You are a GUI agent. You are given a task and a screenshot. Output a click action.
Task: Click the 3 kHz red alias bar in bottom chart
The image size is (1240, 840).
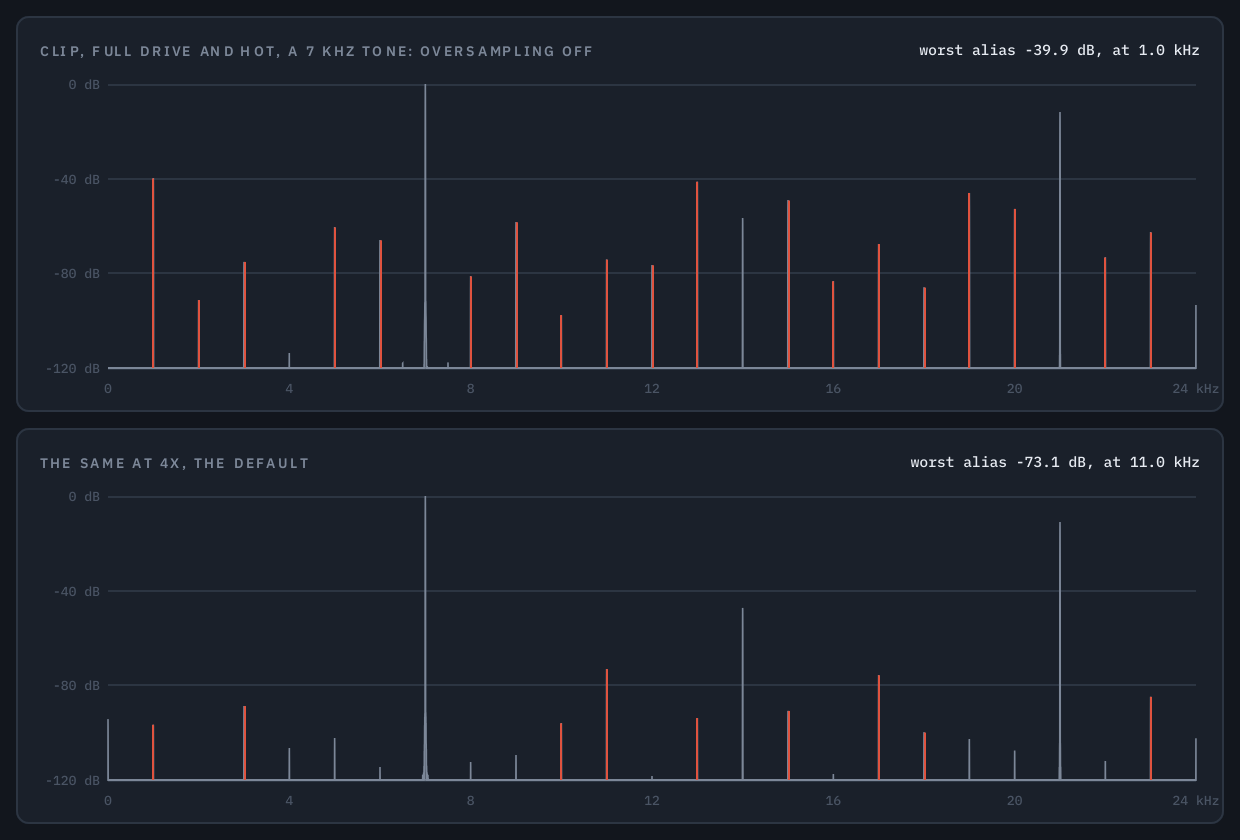click(x=244, y=743)
